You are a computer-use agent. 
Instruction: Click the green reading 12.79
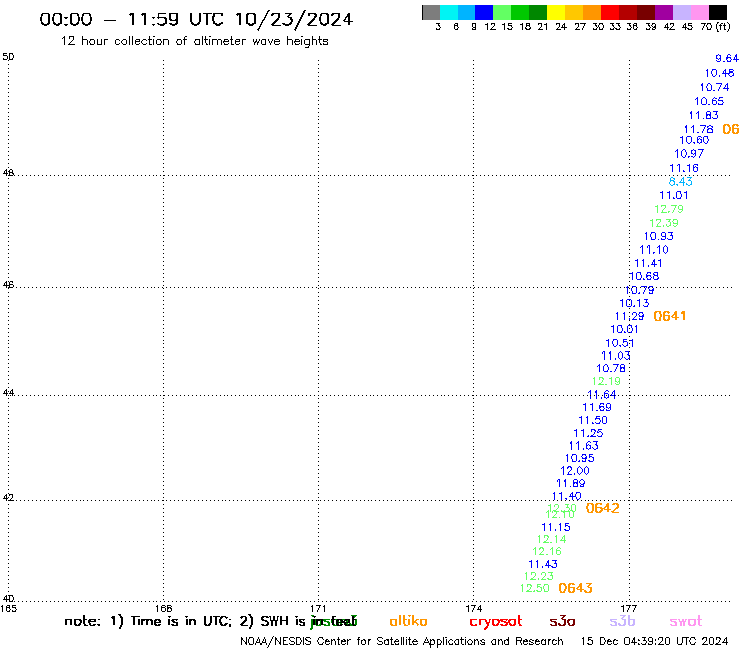pos(669,209)
